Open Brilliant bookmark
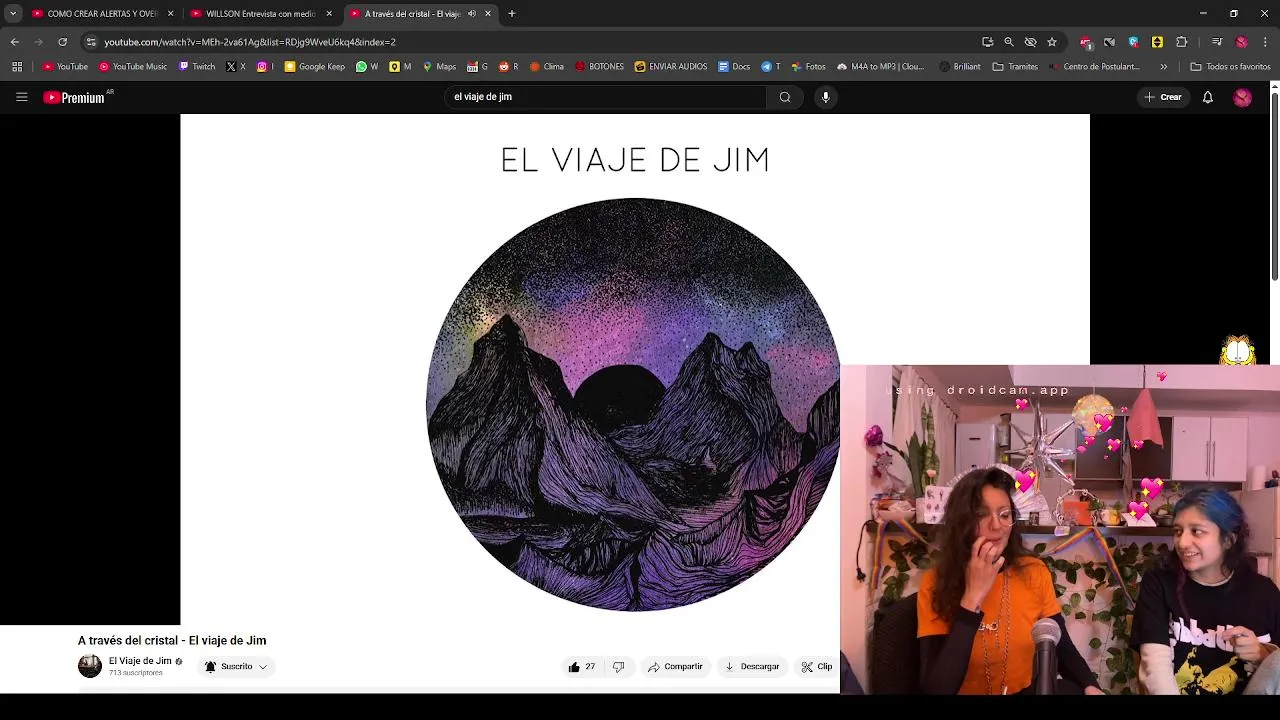 [960, 67]
